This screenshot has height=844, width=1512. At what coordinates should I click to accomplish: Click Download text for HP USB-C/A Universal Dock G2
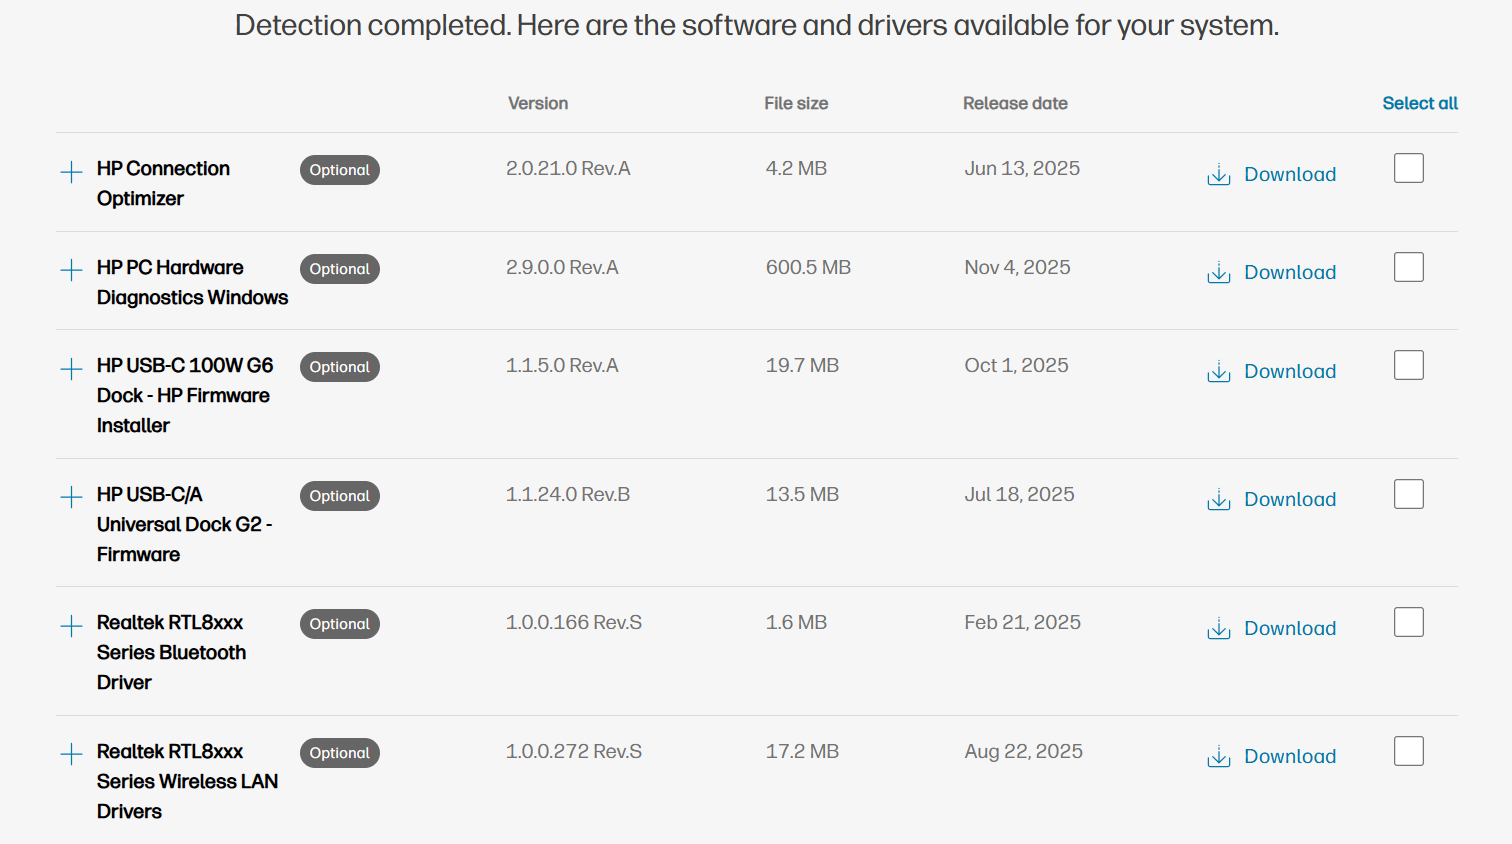click(x=1290, y=499)
